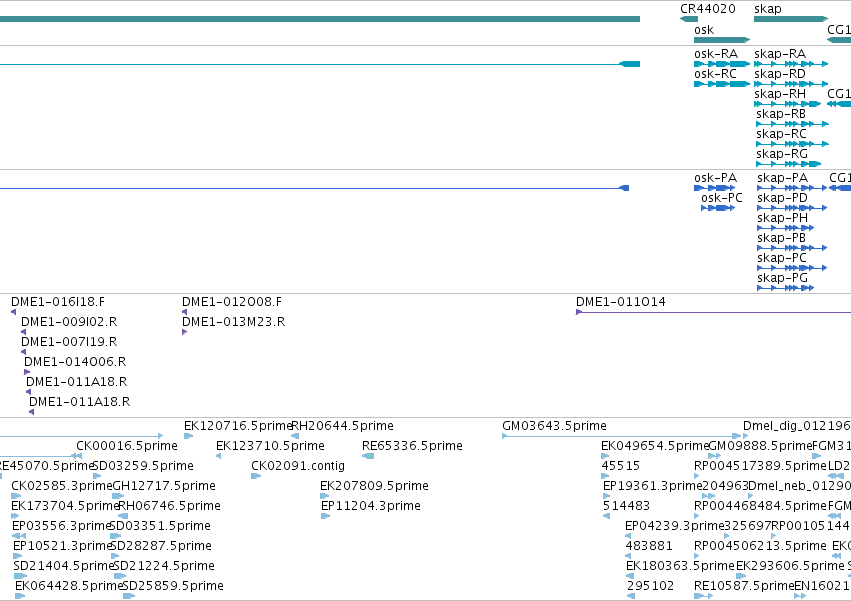Viewport: 851px width, 601px height.
Task: Click DME1-016I18.F clone end label
Action: pos(58,302)
